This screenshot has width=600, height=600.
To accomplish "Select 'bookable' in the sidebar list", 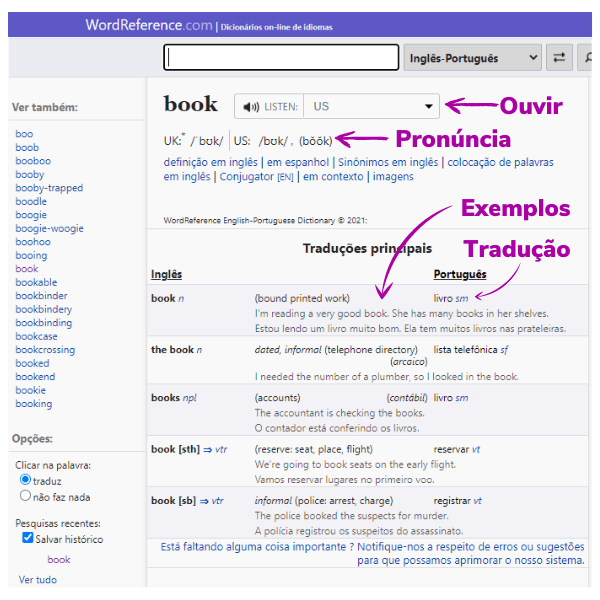I will click(x=36, y=283).
